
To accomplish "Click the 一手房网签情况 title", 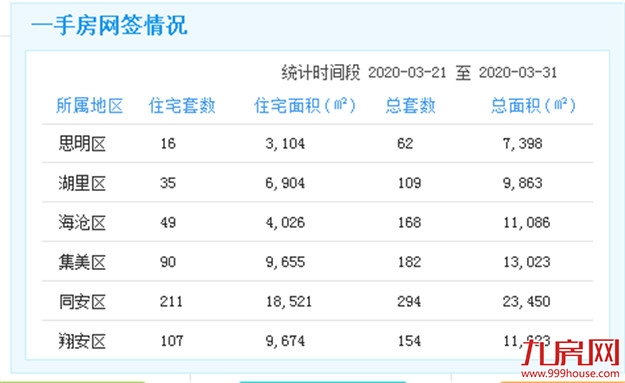I will pyautogui.click(x=109, y=26).
